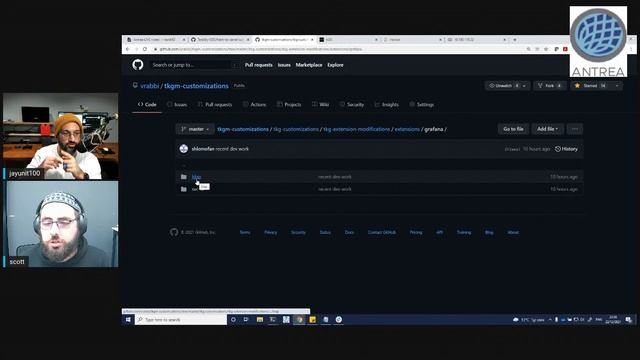Viewport: 640px width, 360px height.
Task: Open a new browser tab with plus button
Action: pyautogui.click(x=515, y=40)
